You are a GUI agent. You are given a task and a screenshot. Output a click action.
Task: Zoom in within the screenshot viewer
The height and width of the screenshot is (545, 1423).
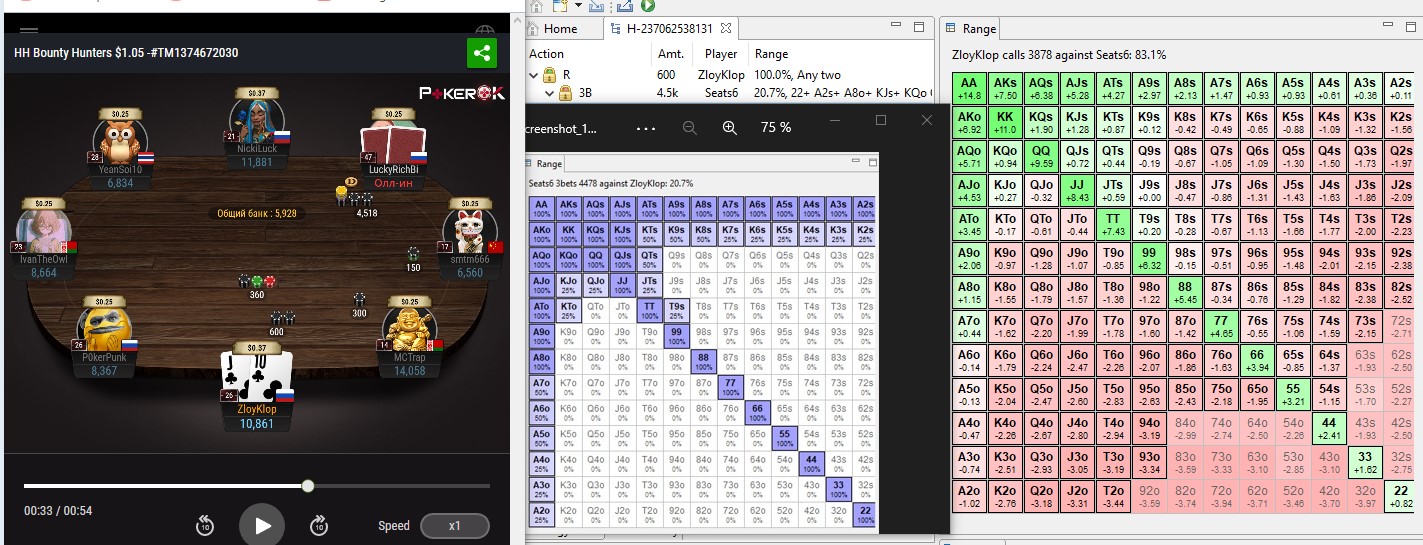[729, 128]
